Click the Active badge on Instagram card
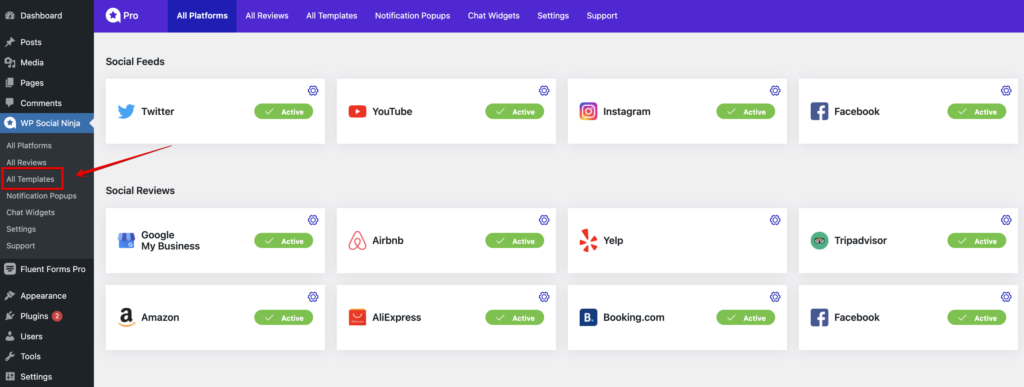The image size is (1024, 387). (x=746, y=112)
